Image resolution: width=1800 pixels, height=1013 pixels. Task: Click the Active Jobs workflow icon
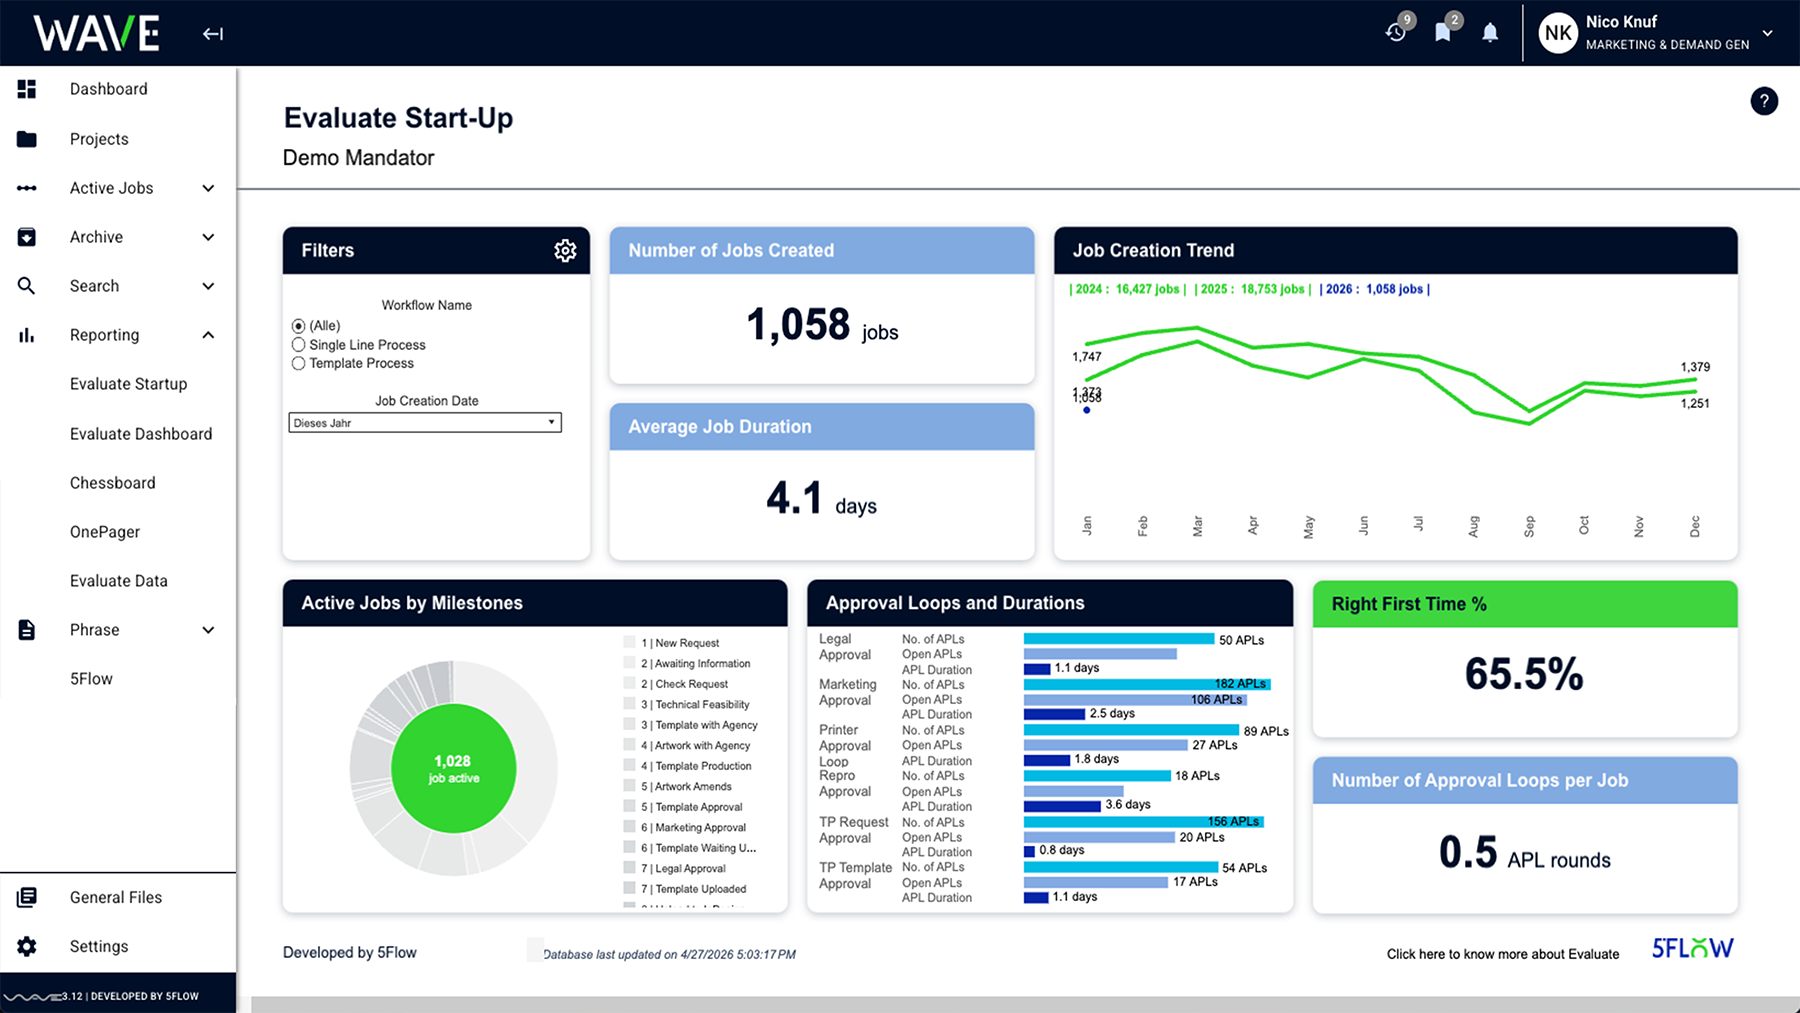pos(27,188)
